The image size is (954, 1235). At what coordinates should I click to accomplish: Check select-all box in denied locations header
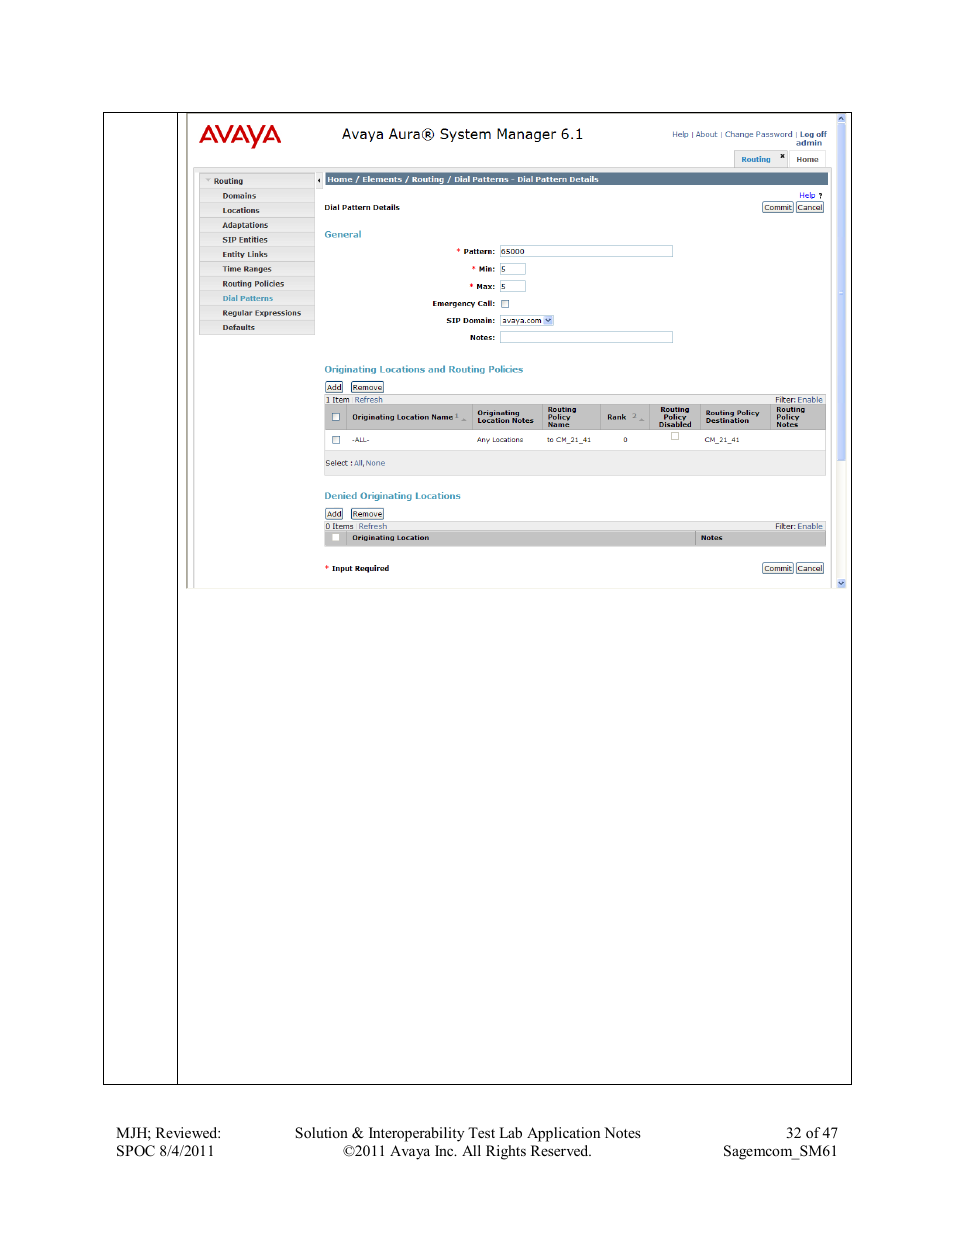(336, 538)
